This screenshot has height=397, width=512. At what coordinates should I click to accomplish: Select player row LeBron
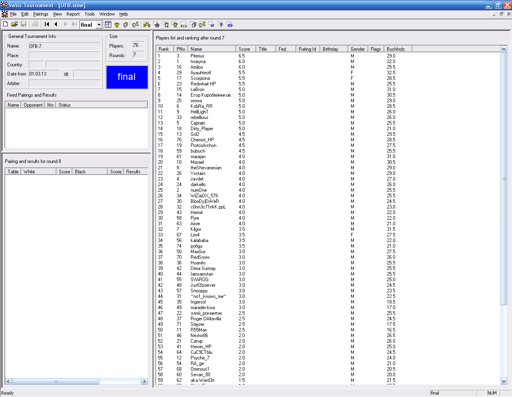click(x=328, y=89)
